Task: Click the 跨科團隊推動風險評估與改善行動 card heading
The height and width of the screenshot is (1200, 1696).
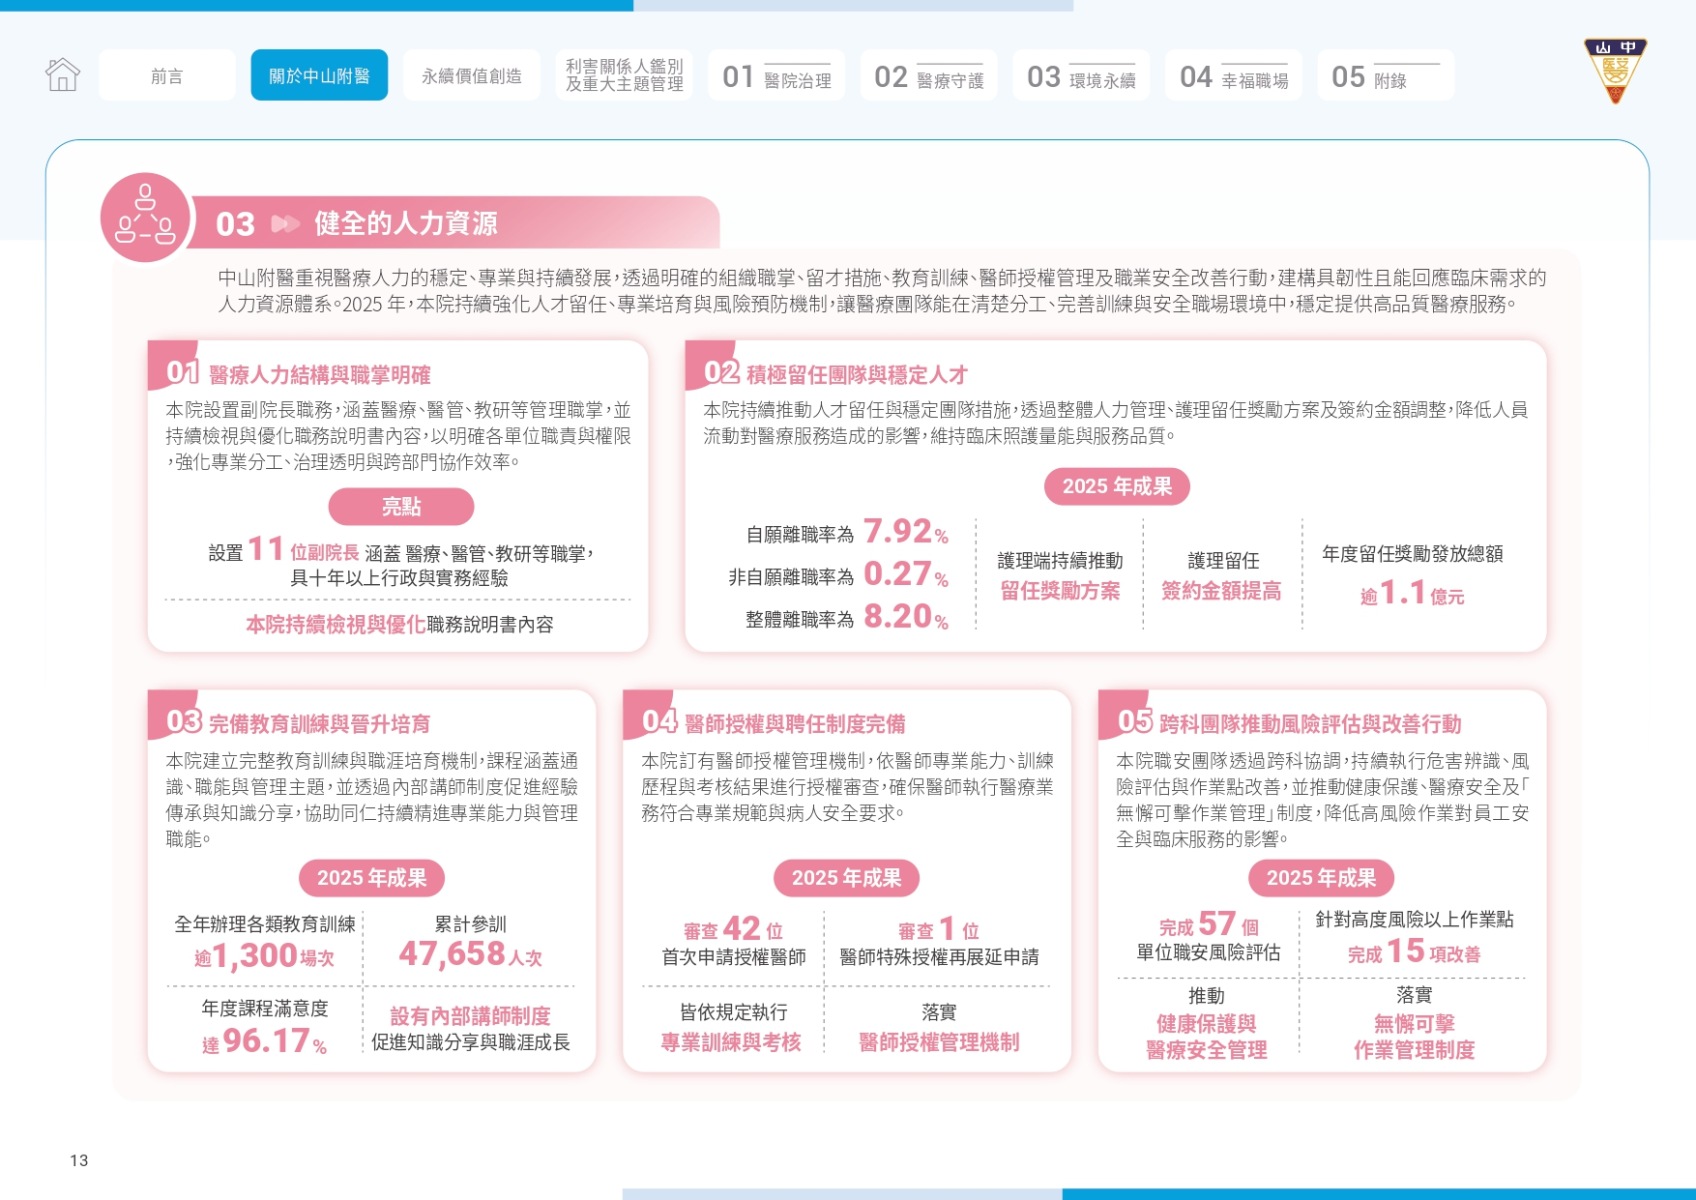Action: (1310, 724)
